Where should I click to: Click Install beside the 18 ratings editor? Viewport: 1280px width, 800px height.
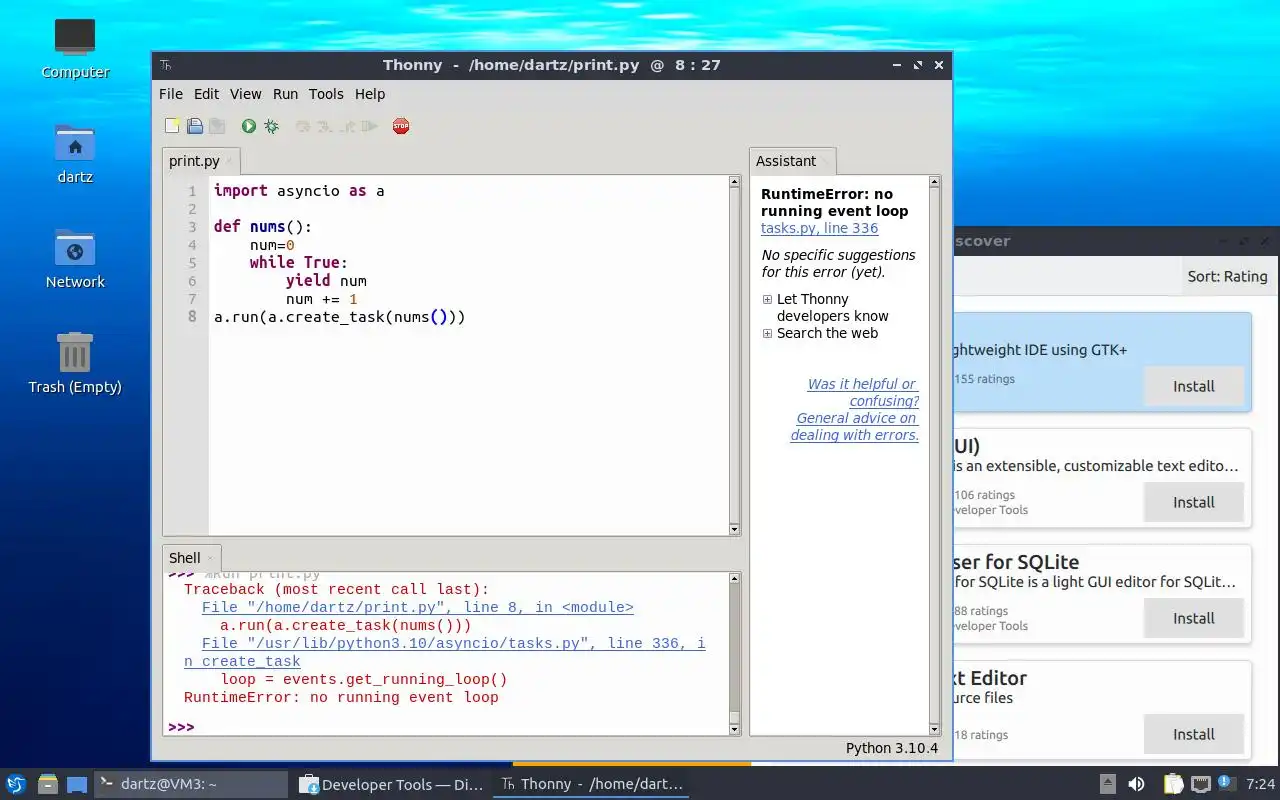point(1194,734)
